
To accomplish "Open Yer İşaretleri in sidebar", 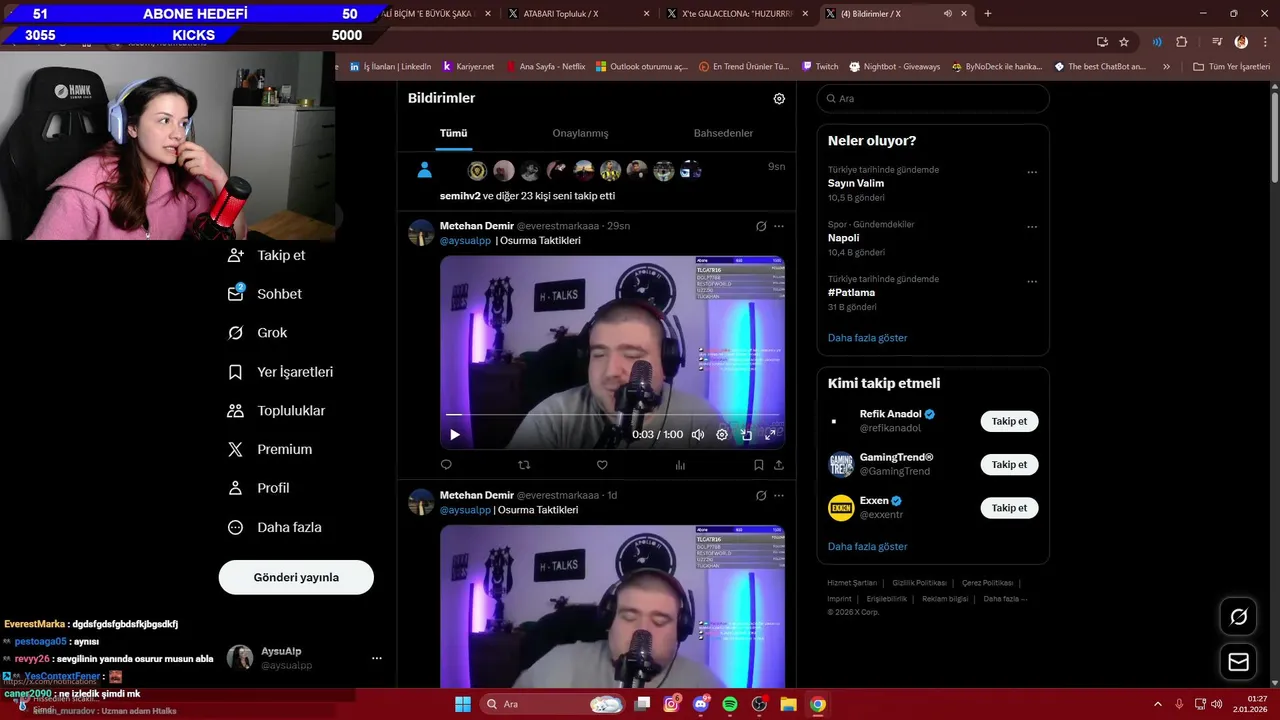I will pyautogui.click(x=281, y=372).
